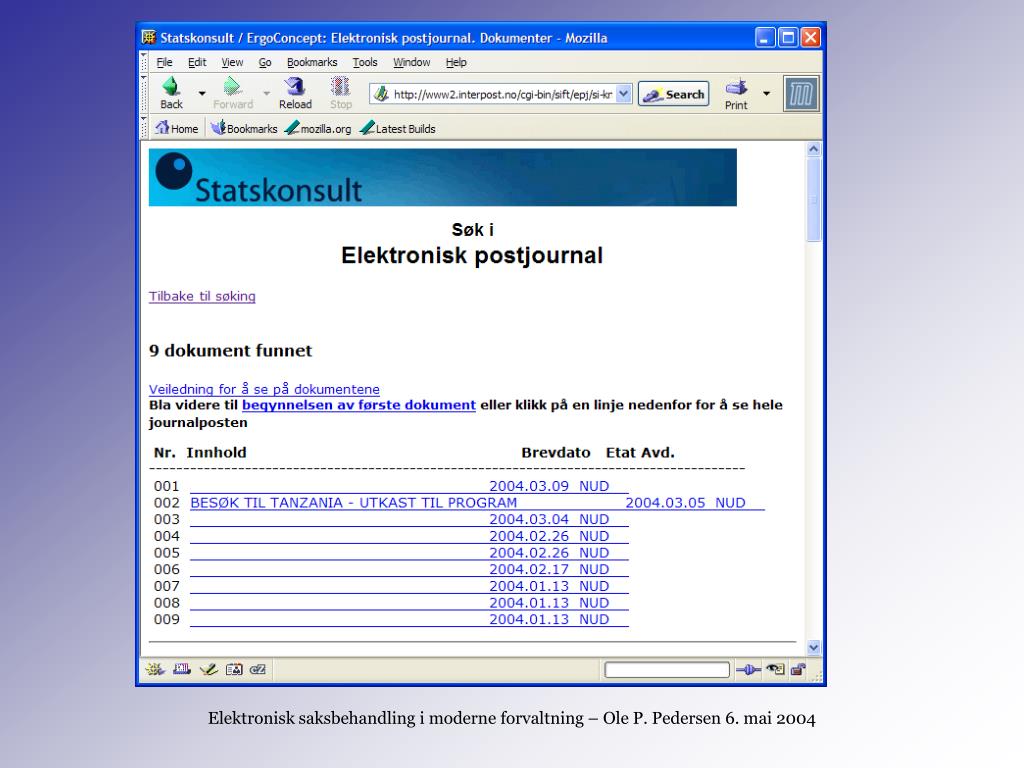Click the '9 dokument funnet' heading
1024x768 pixels.
(231, 351)
